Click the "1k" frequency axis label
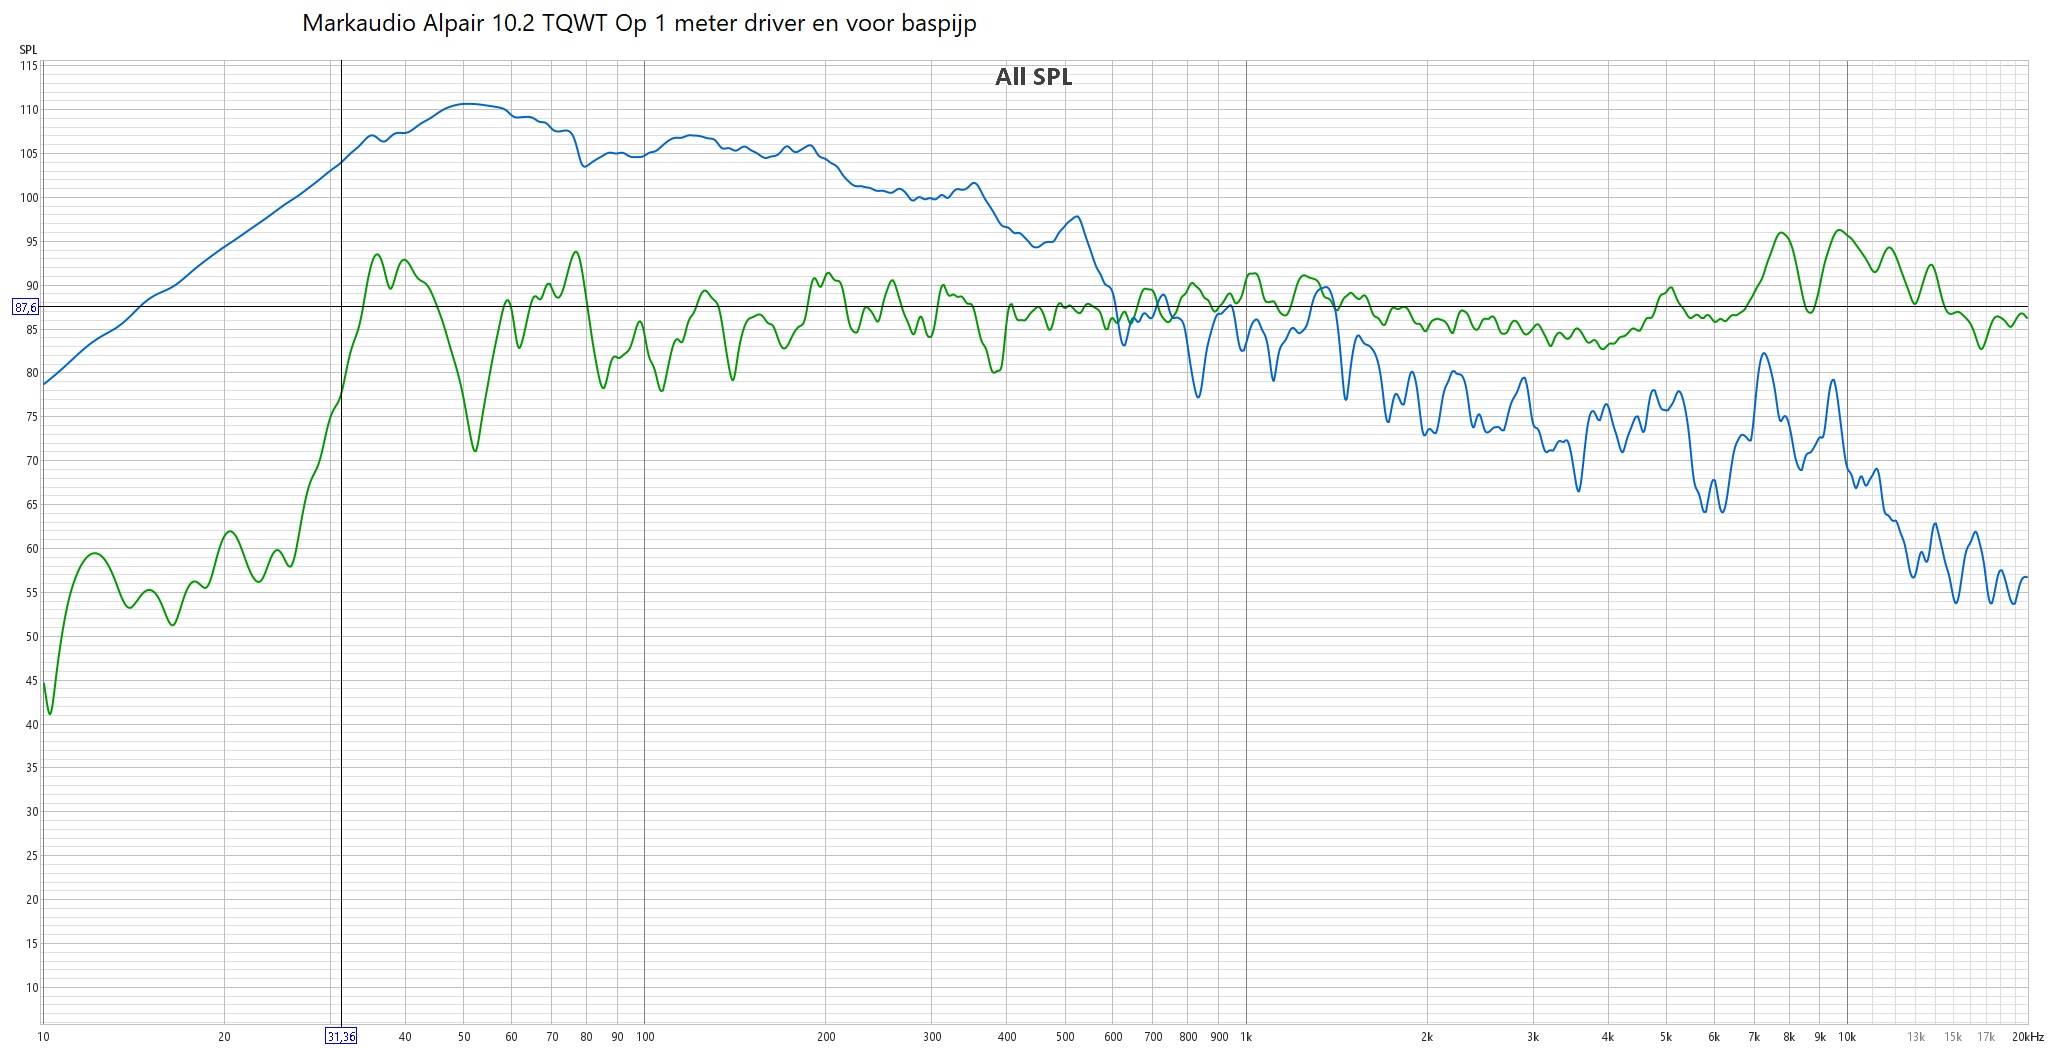The width and height of the screenshot is (2048, 1048). (x=1246, y=1037)
